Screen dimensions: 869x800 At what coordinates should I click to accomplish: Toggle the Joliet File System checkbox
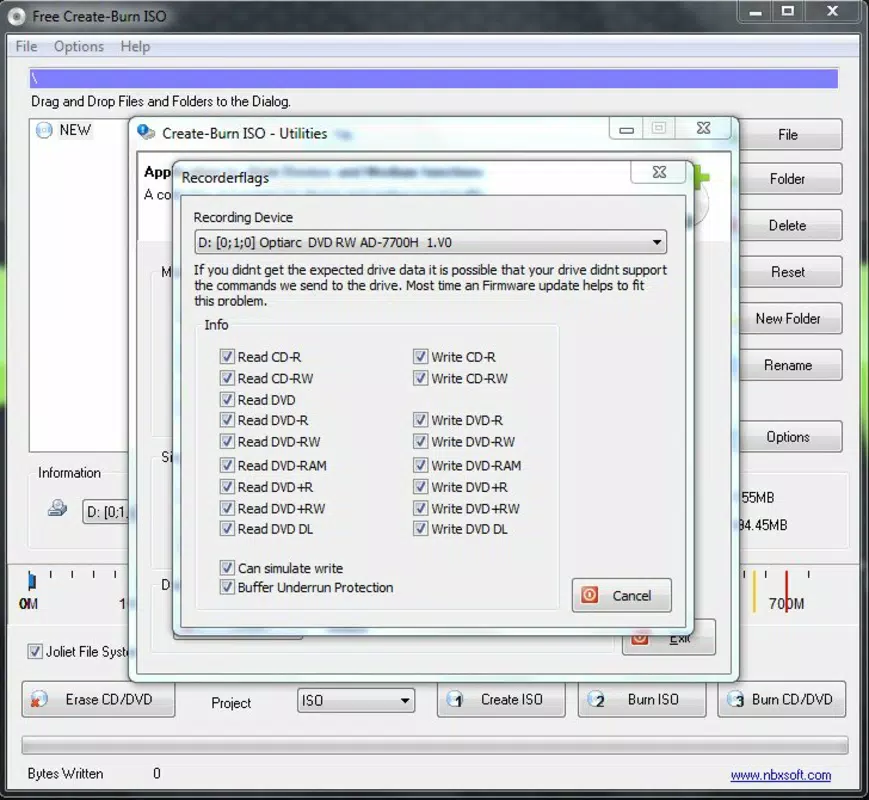click(x=35, y=651)
